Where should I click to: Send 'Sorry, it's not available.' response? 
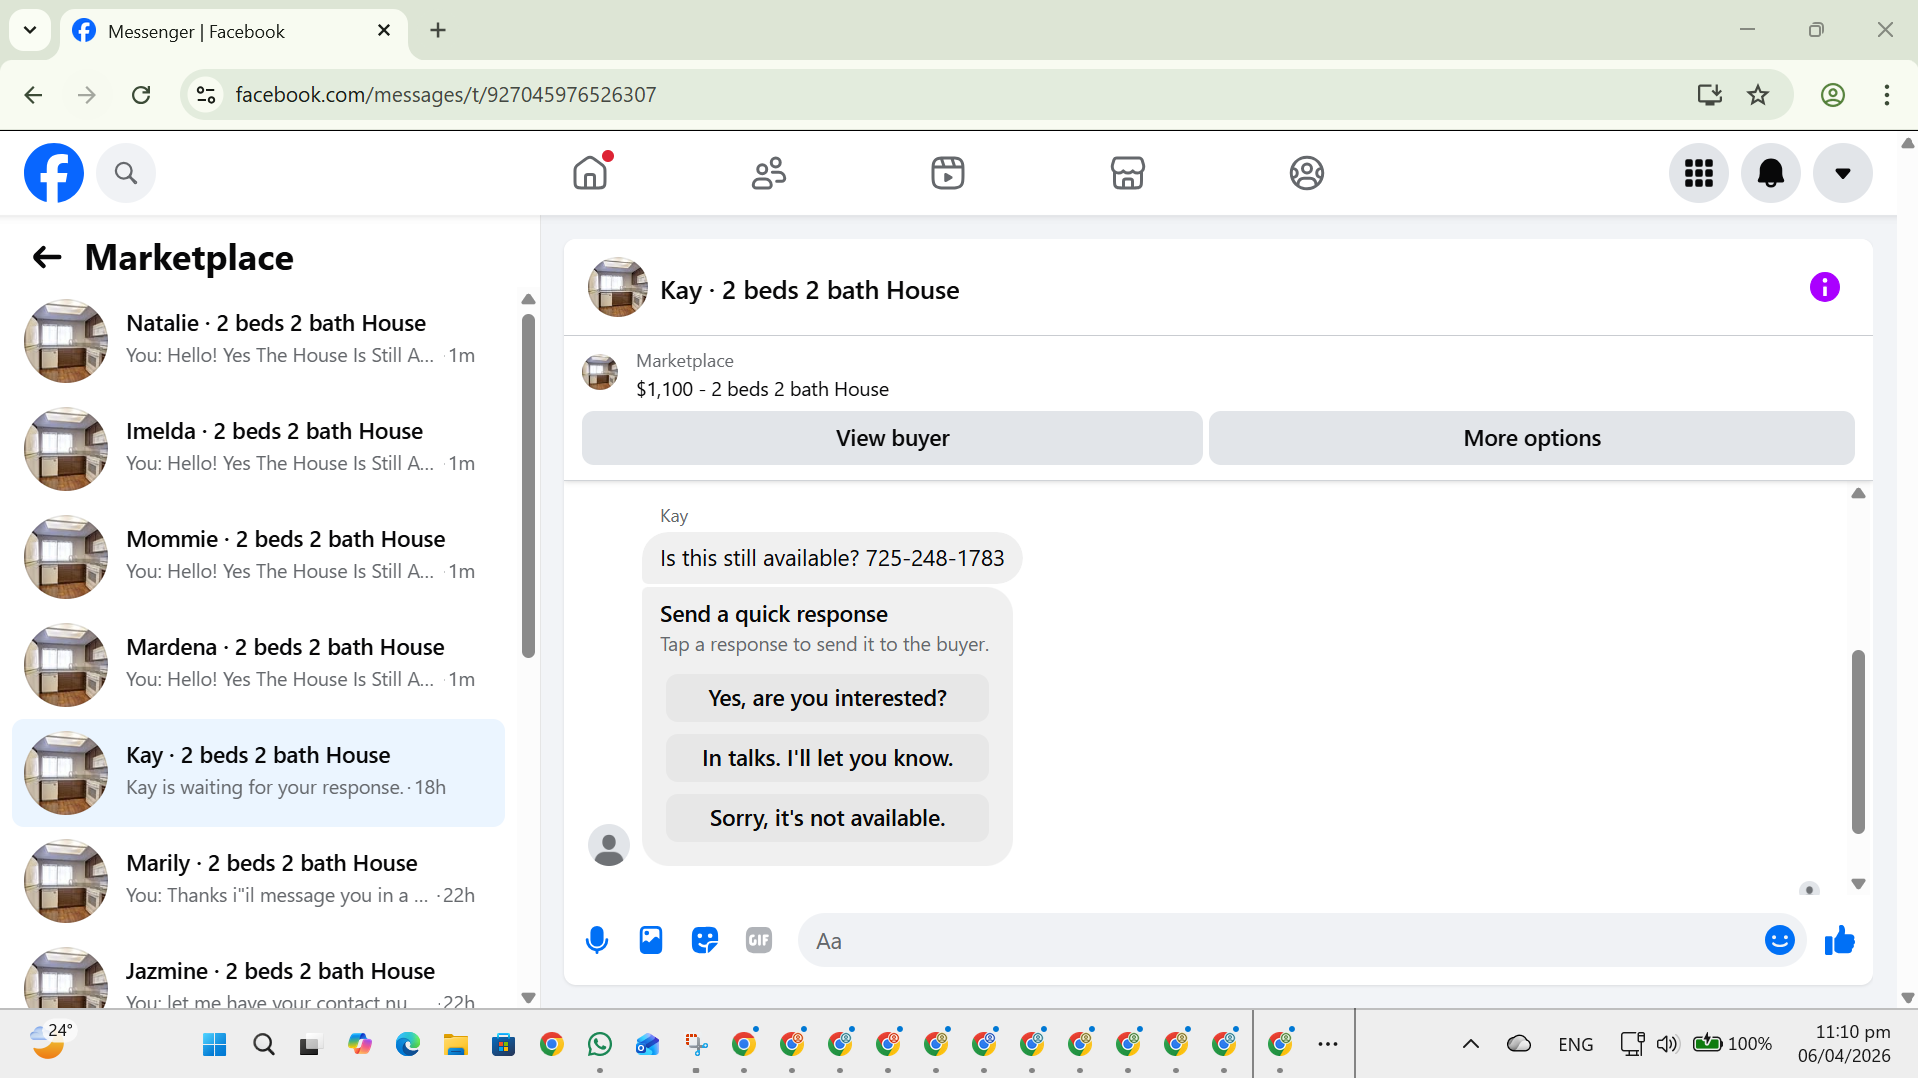tap(827, 818)
